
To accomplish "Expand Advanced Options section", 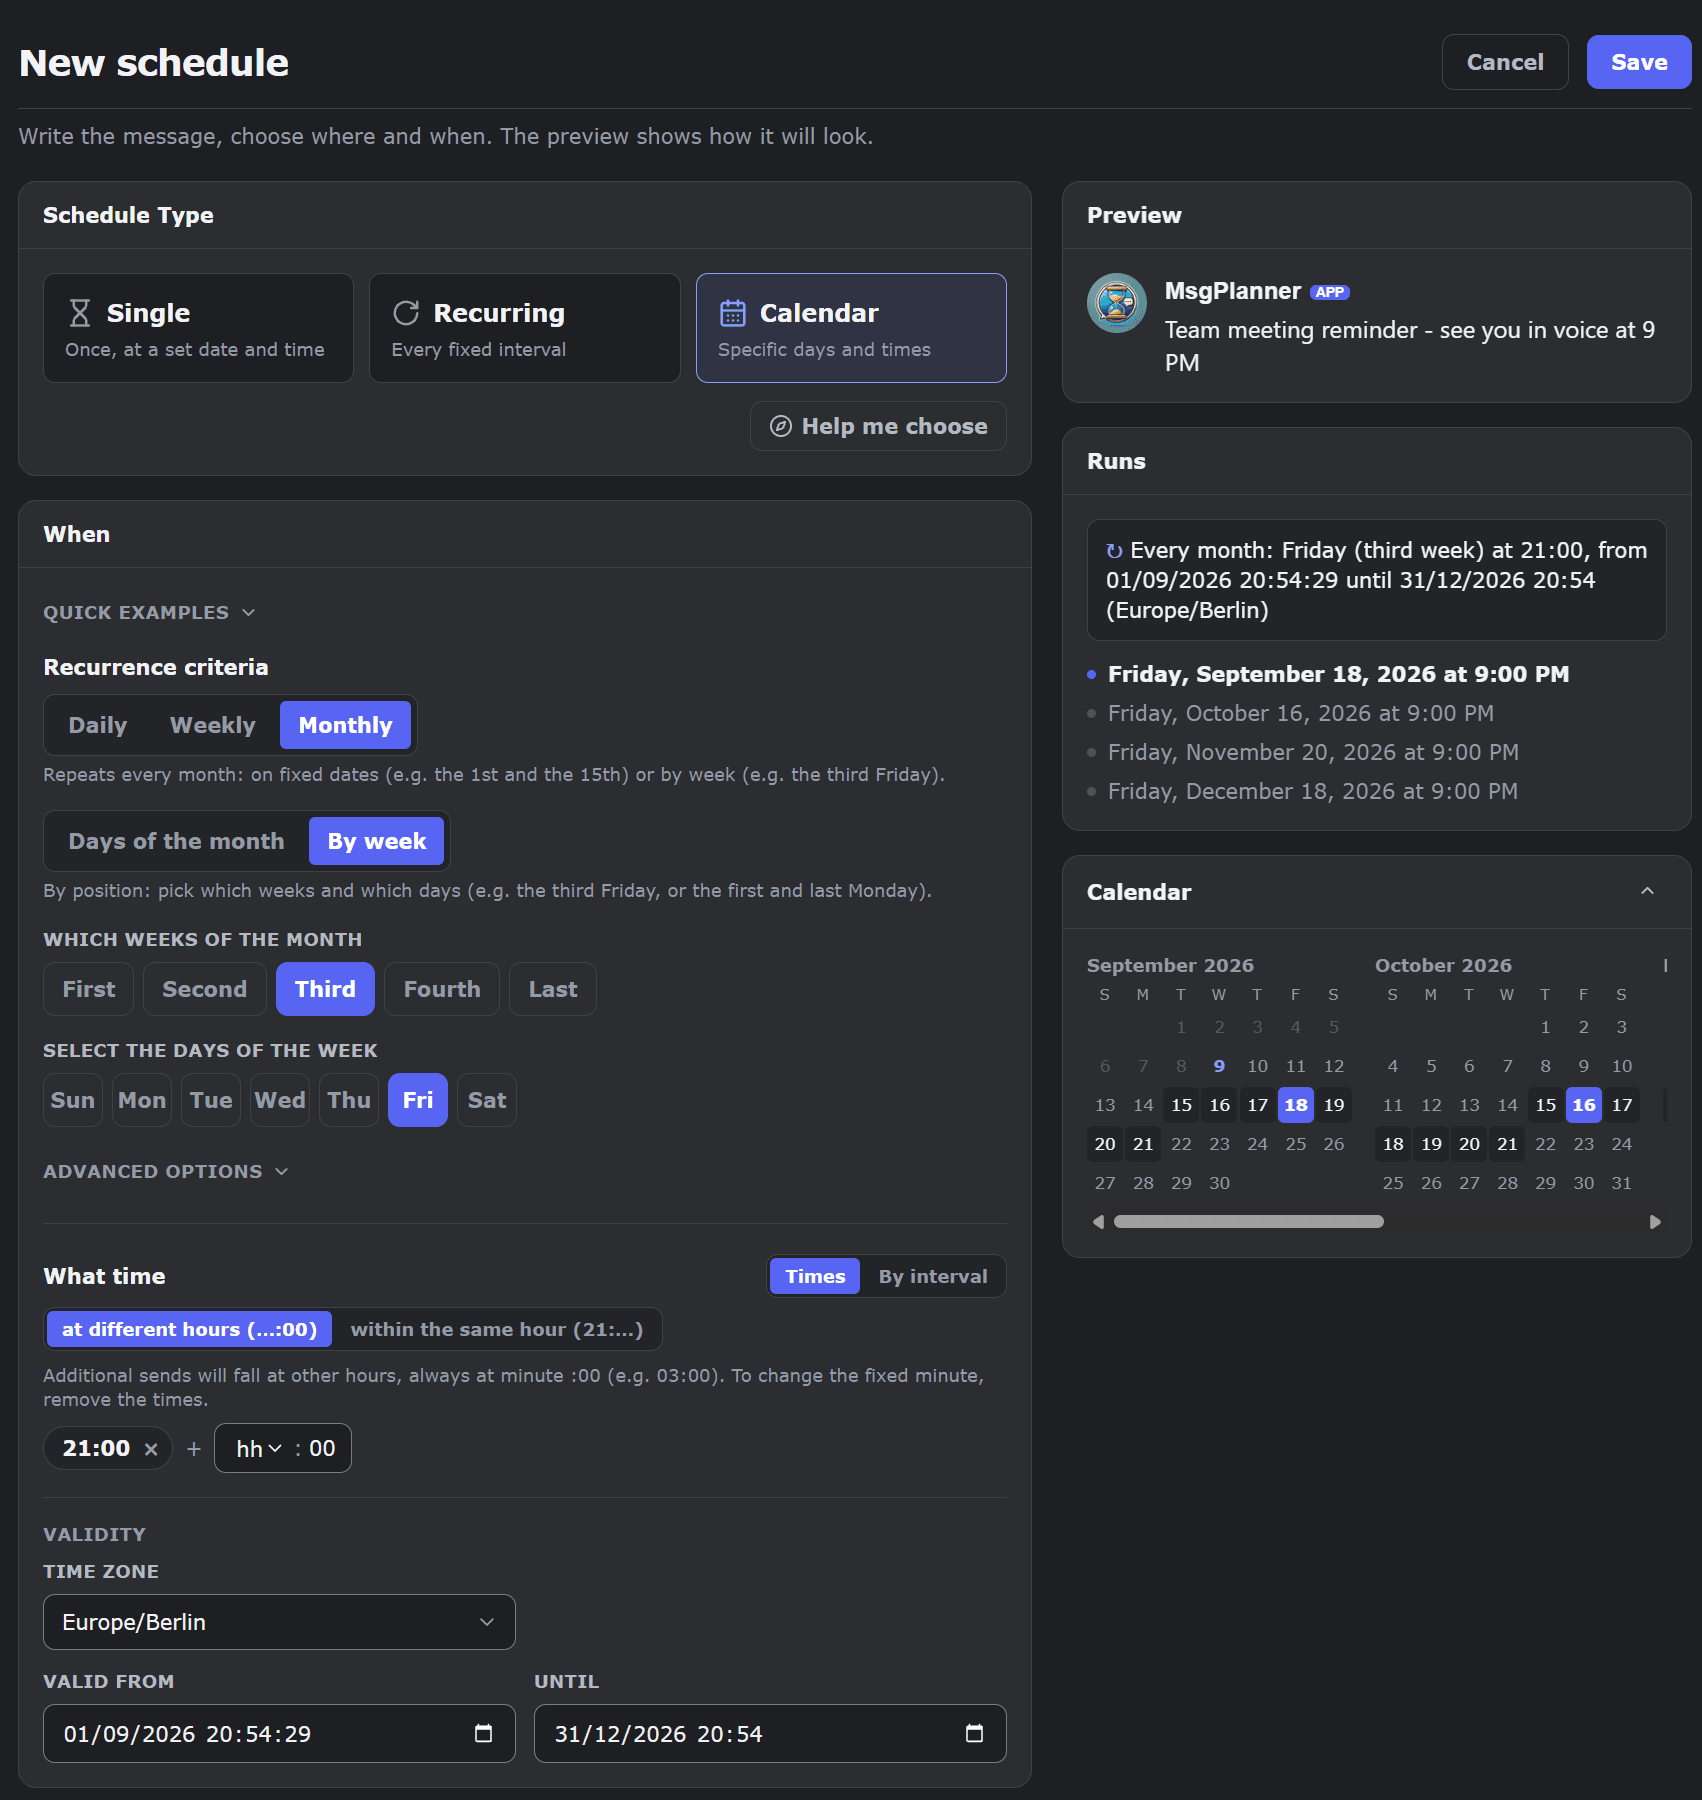I will coord(166,1171).
